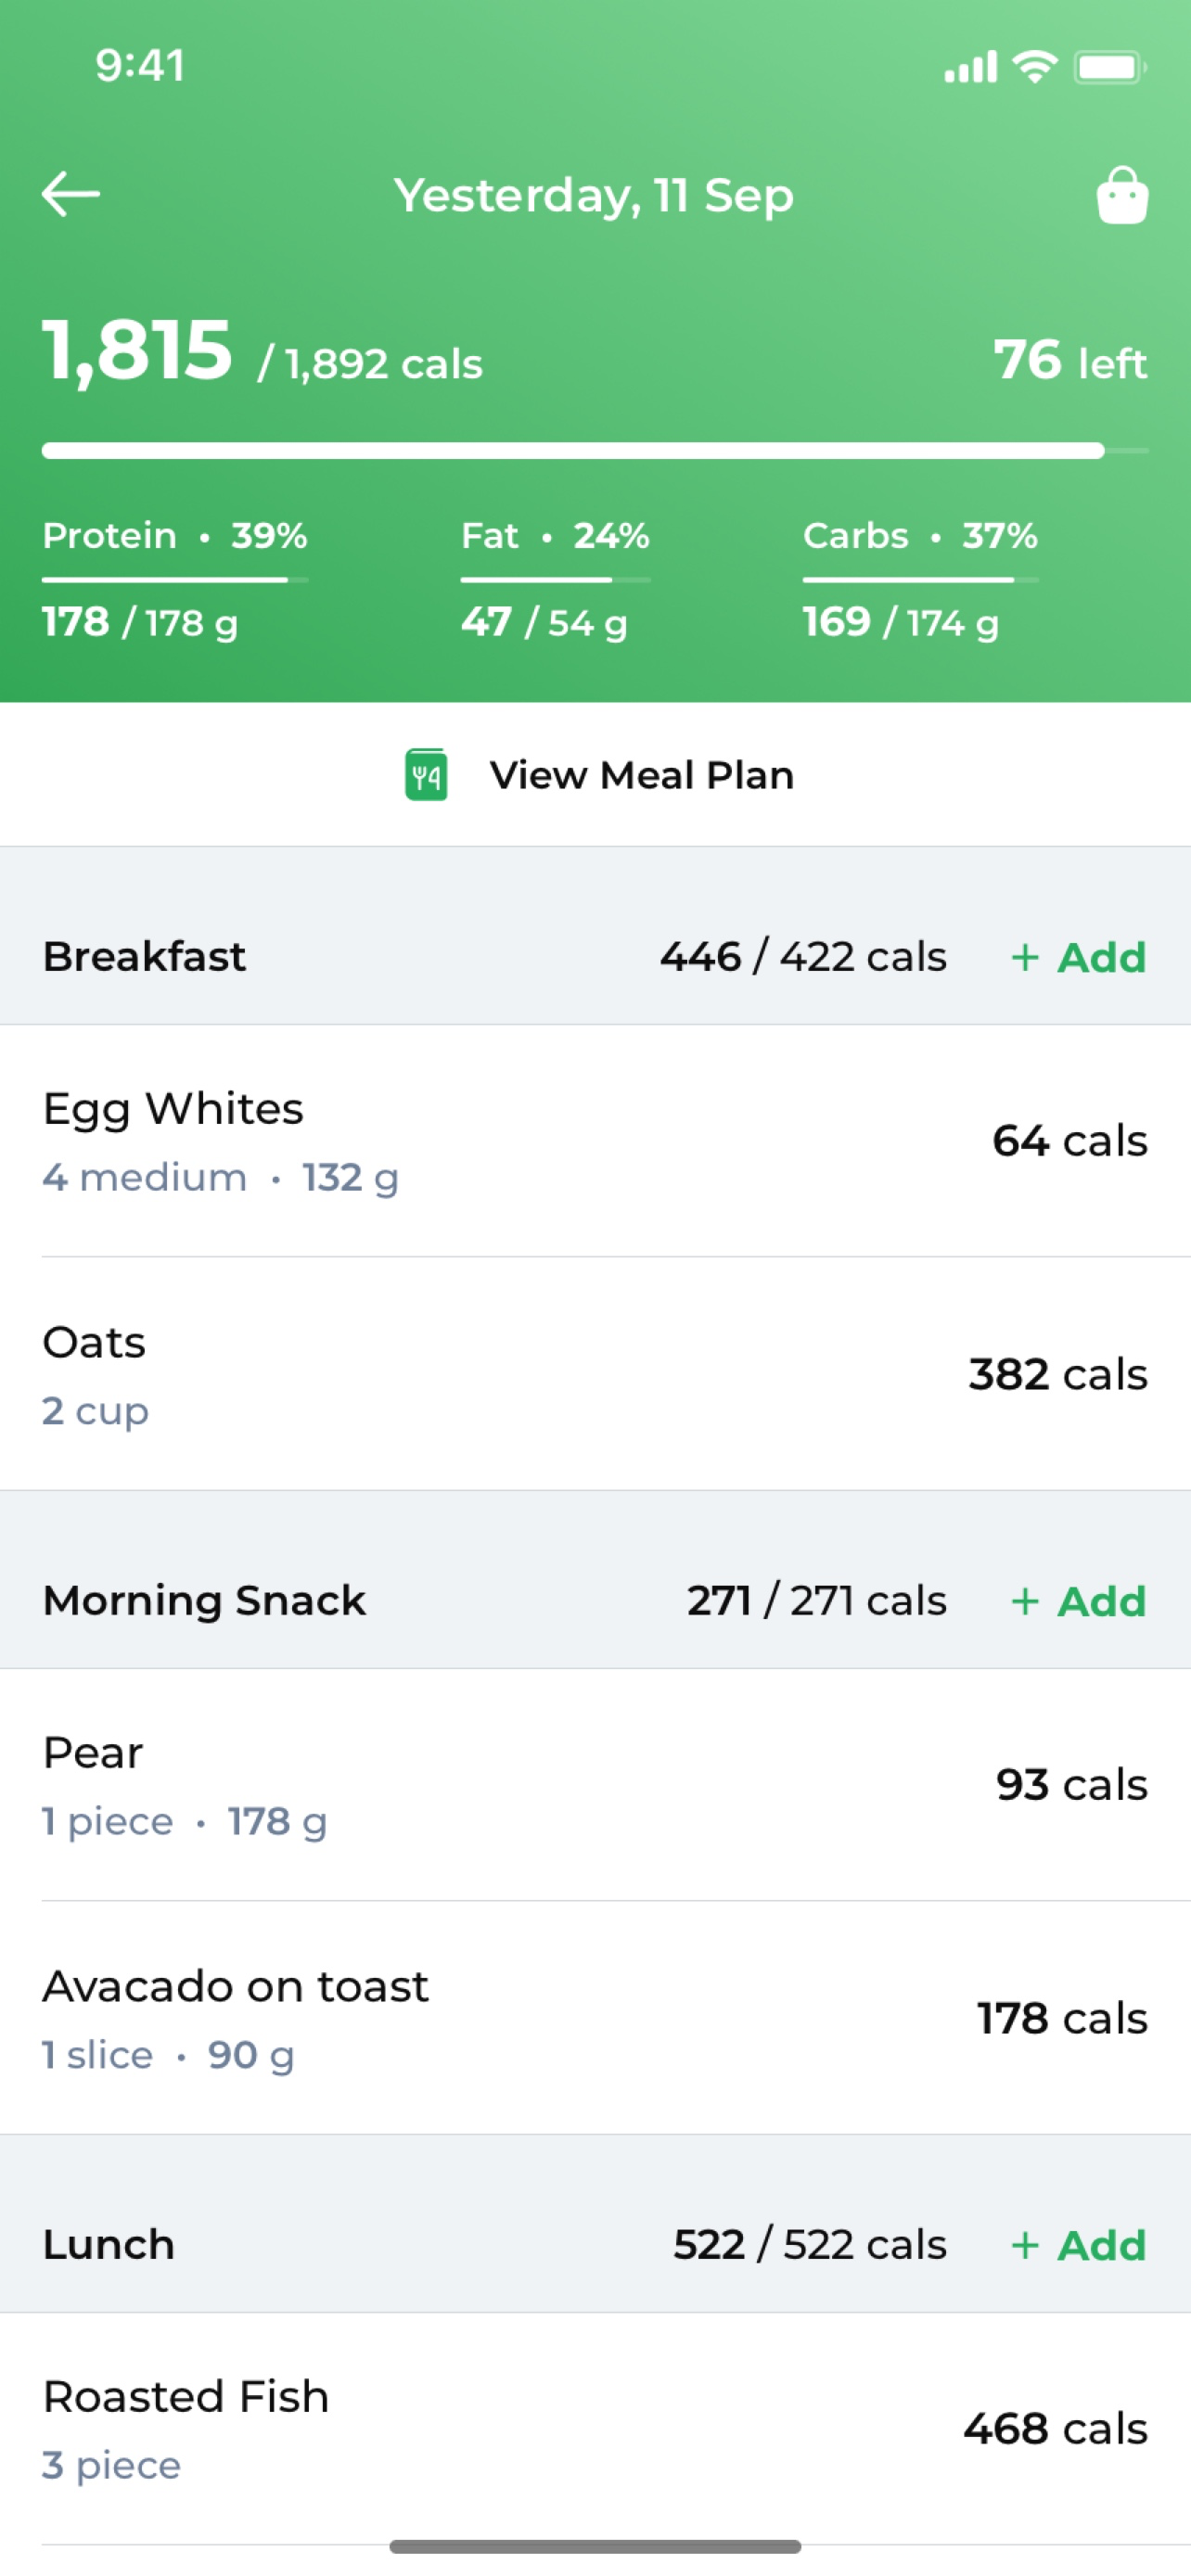Add food to Lunch
Viewport: 1191px width, 2576px height.
click(1078, 2245)
